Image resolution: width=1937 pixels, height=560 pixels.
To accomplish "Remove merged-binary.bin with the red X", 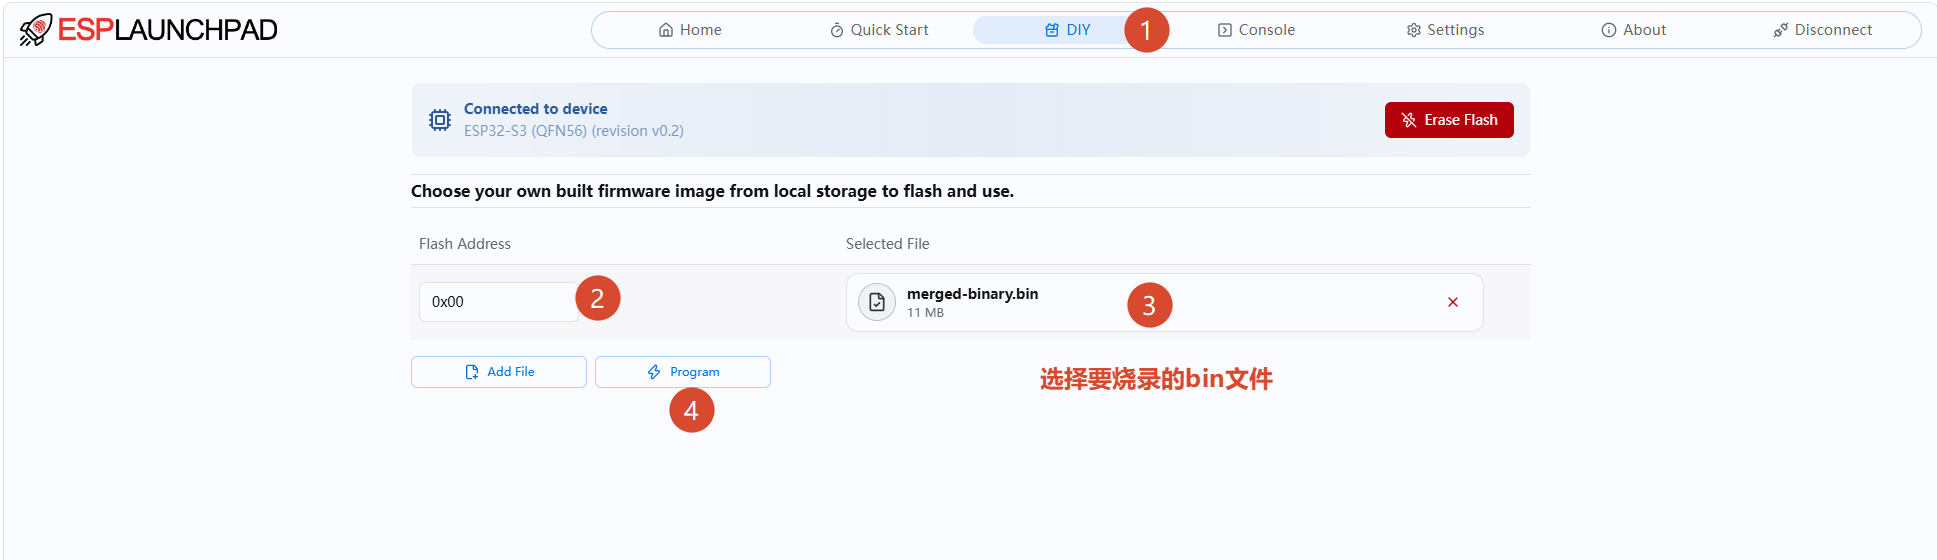I will pos(1453,302).
